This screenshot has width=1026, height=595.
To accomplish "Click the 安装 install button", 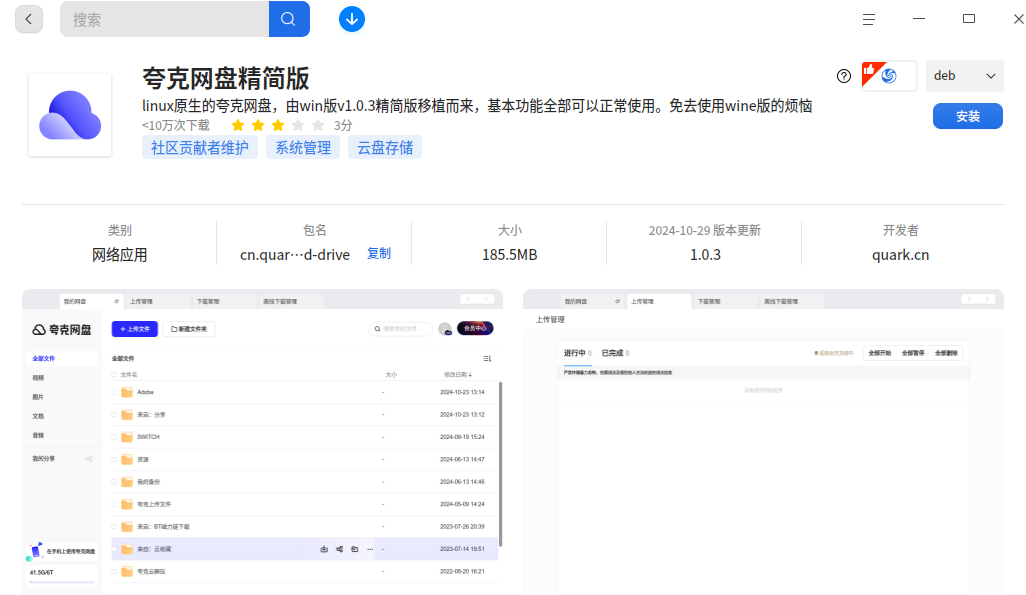I will pos(968,117).
